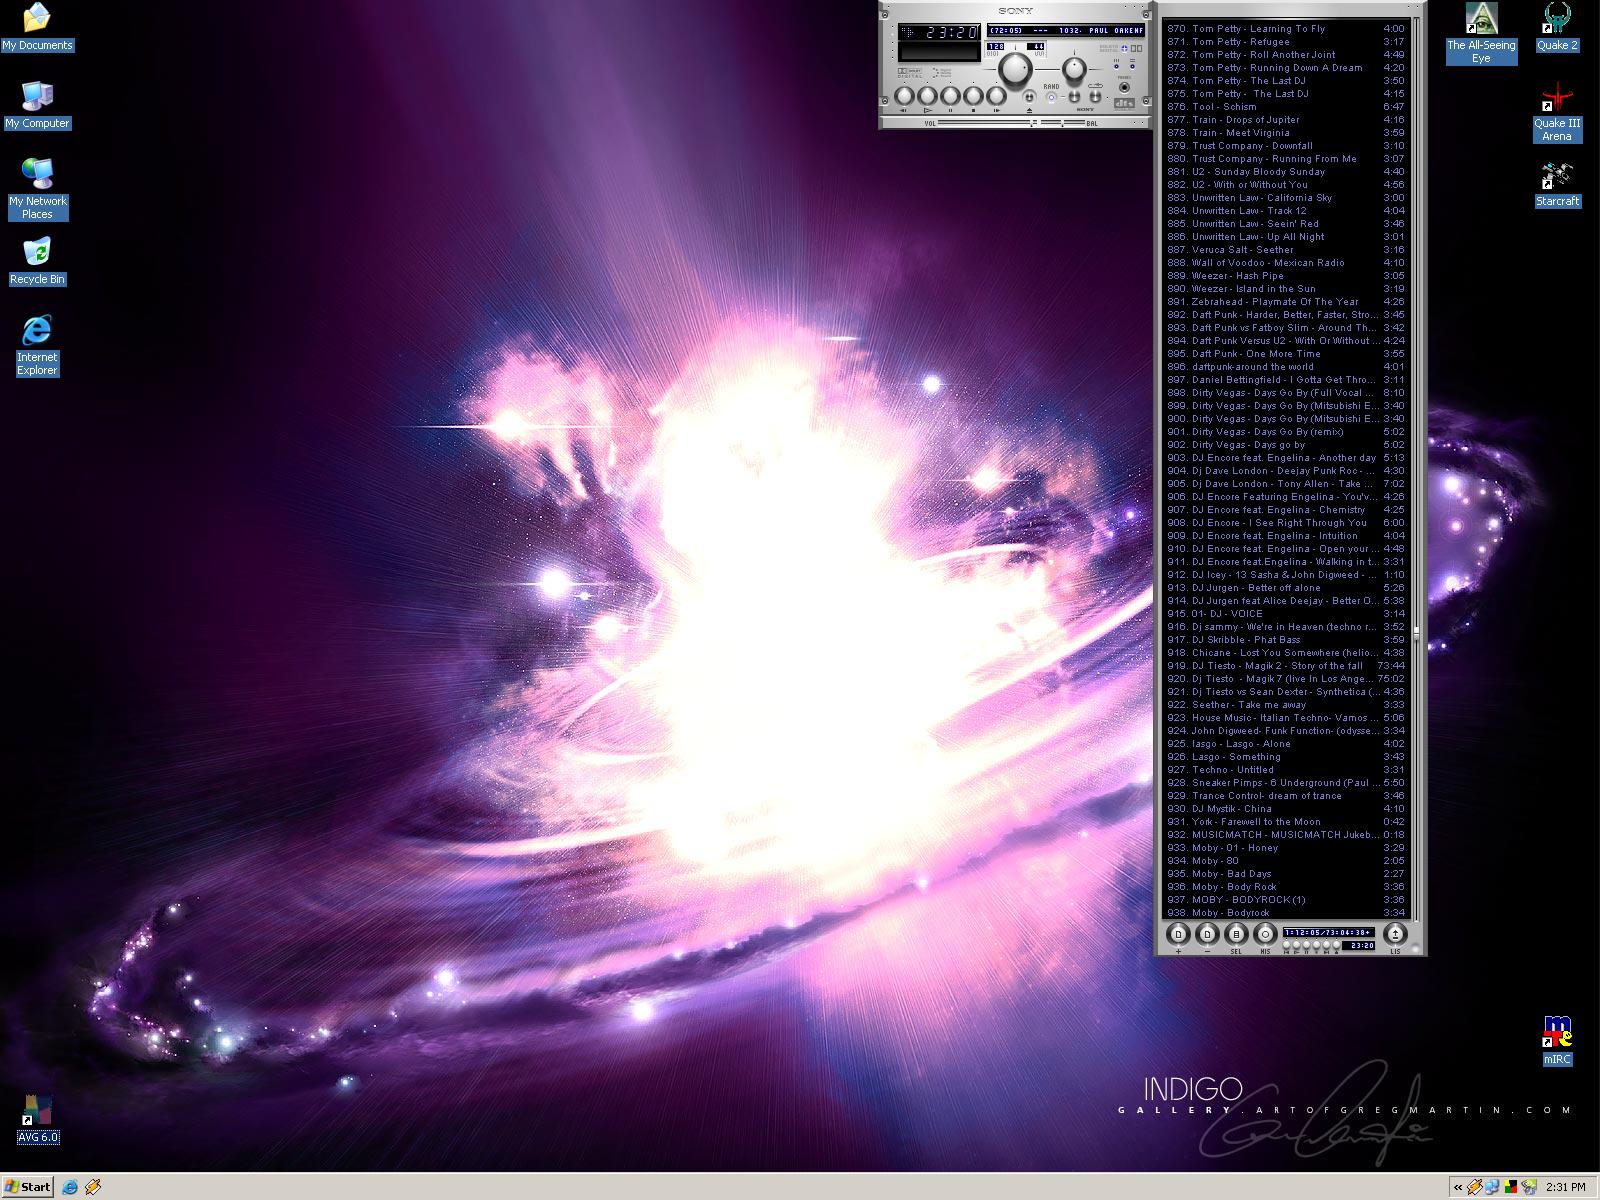This screenshot has width=1600, height=1200.
Task: Select 'DJ Encore - I See Right Through You'
Action: click(x=1286, y=523)
